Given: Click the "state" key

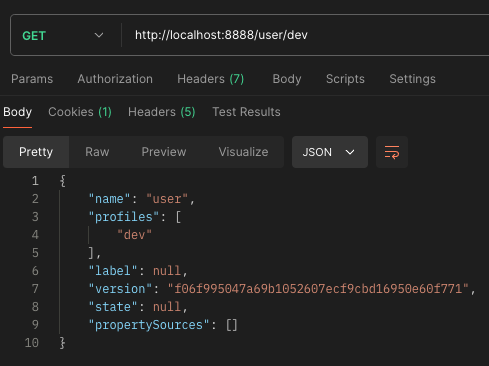Looking at the screenshot, I should pyautogui.click(x=113, y=307).
